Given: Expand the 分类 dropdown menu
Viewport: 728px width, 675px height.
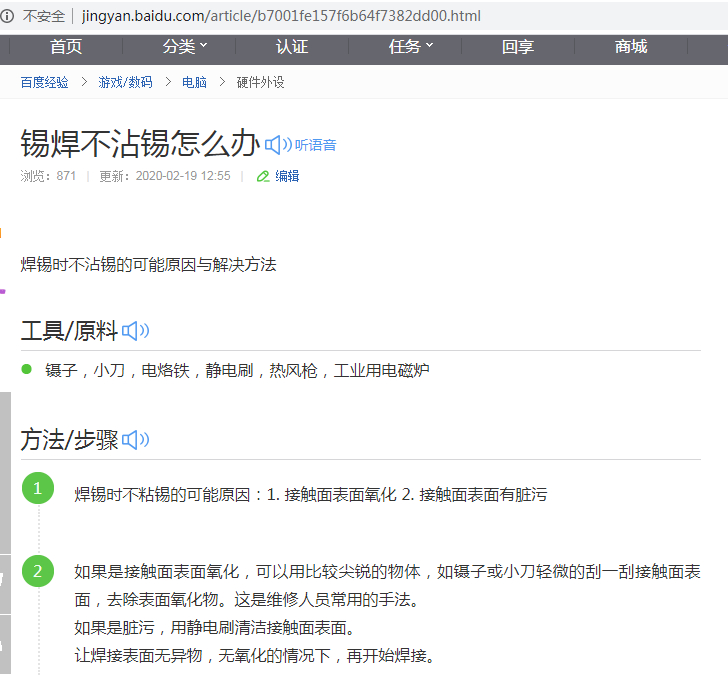Looking at the screenshot, I should 184,46.
